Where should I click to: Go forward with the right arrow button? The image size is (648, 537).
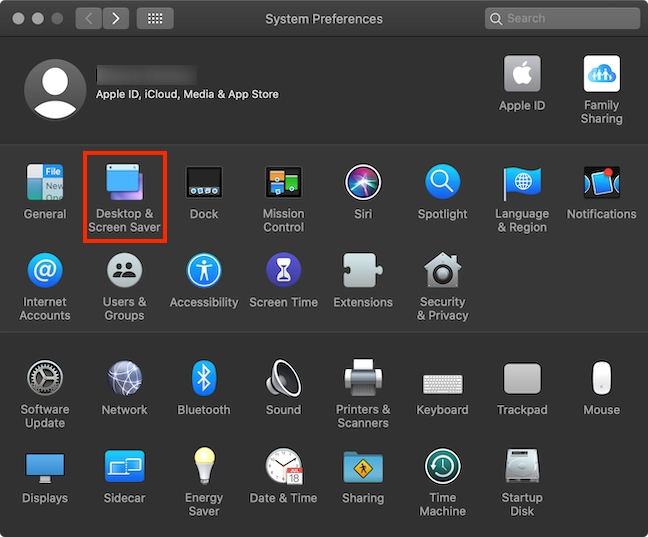pos(116,18)
